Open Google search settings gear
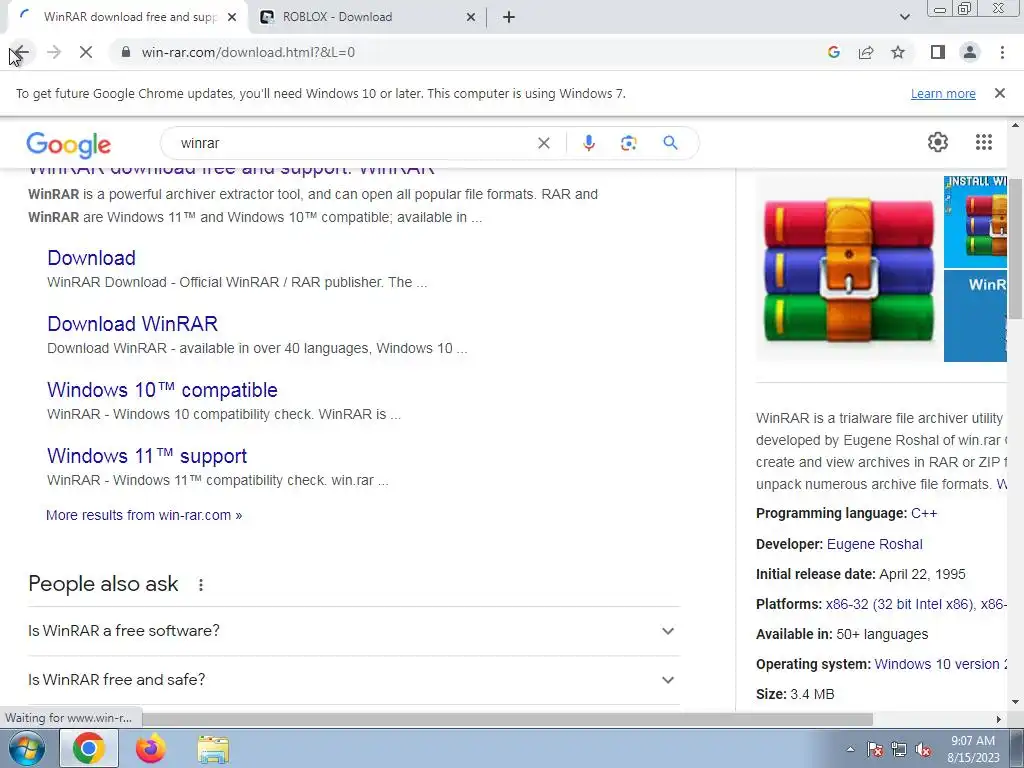The height and width of the screenshot is (768, 1024). click(938, 142)
